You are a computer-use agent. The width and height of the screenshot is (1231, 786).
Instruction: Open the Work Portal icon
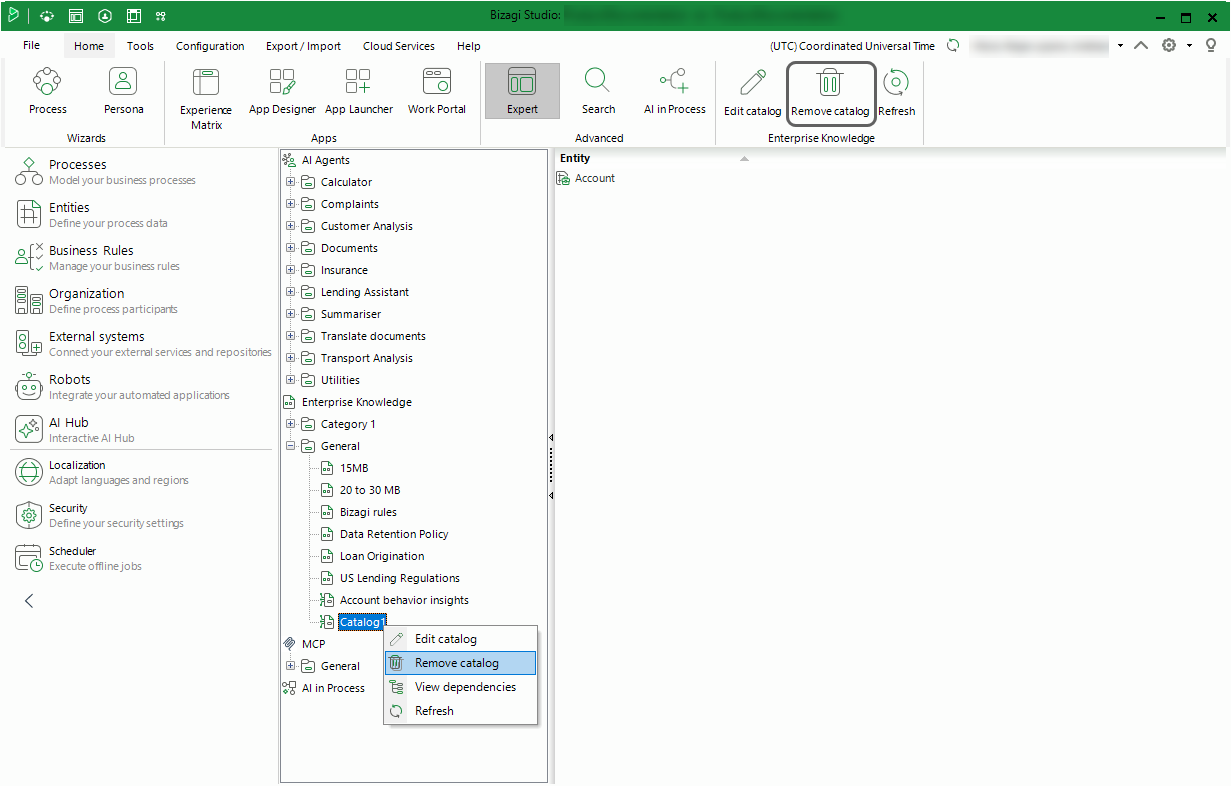437,91
